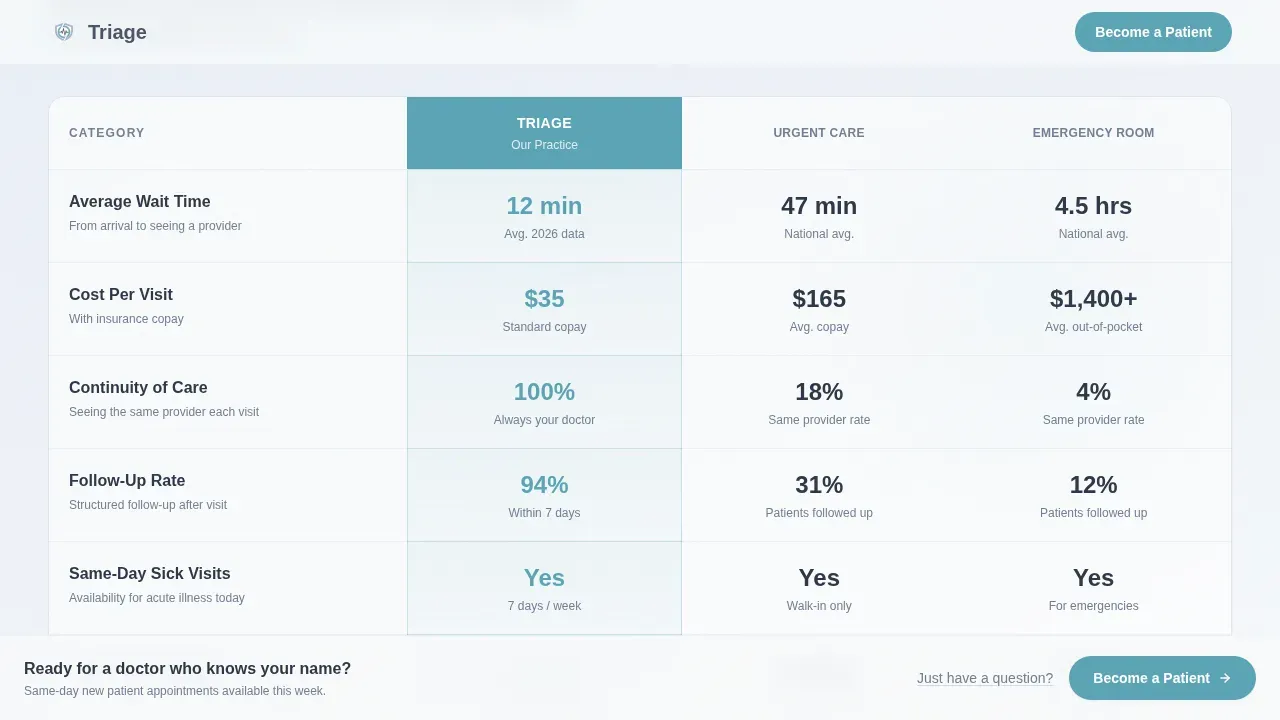Select the Emergency Room column header

pyautogui.click(x=1093, y=133)
